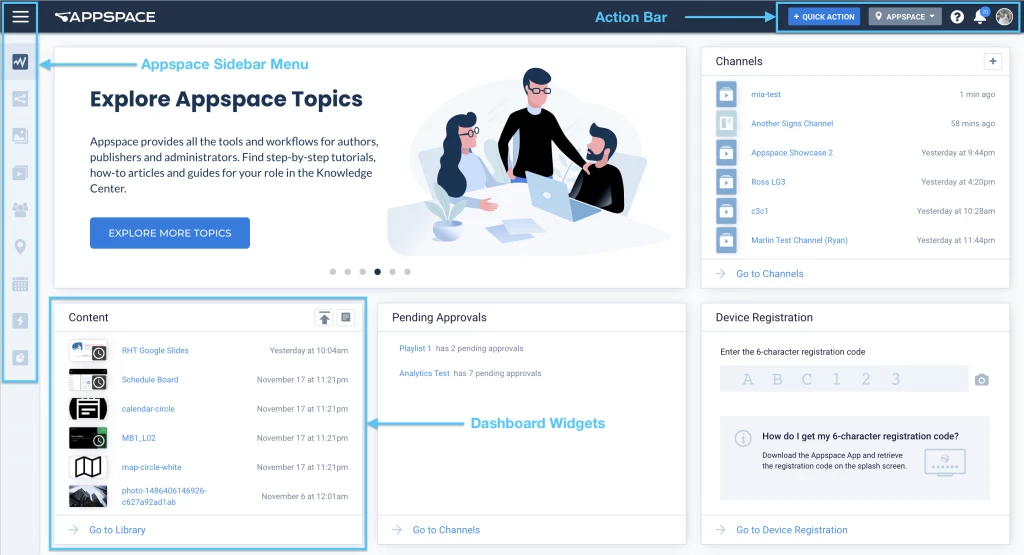Screen dimensions: 1024x555
Task: Open the notifications bell
Action: 980,17
